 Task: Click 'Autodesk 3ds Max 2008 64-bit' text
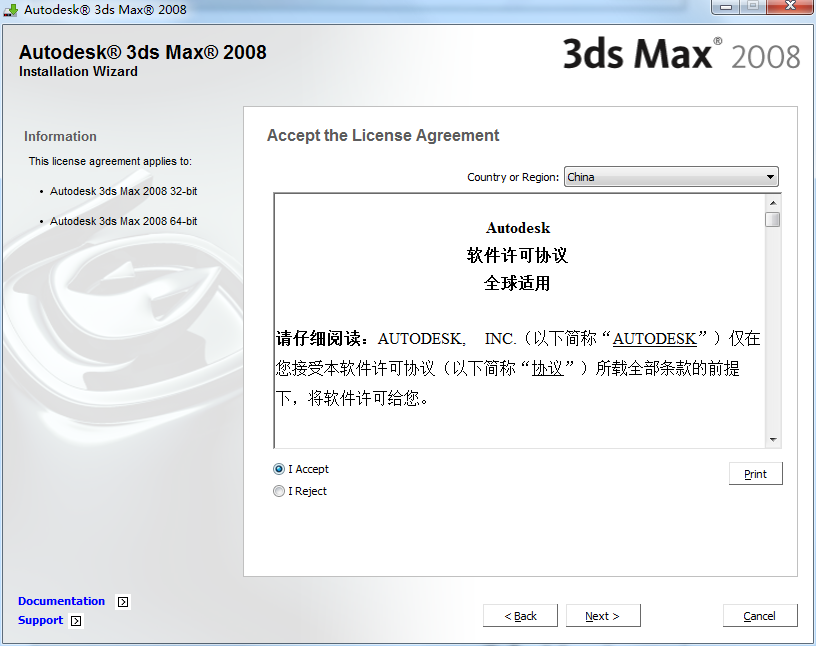tap(123, 221)
